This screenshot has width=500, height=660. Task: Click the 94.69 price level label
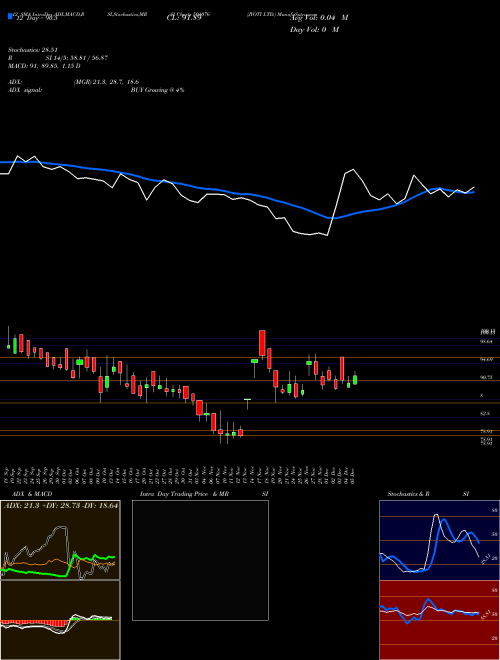pos(487,359)
